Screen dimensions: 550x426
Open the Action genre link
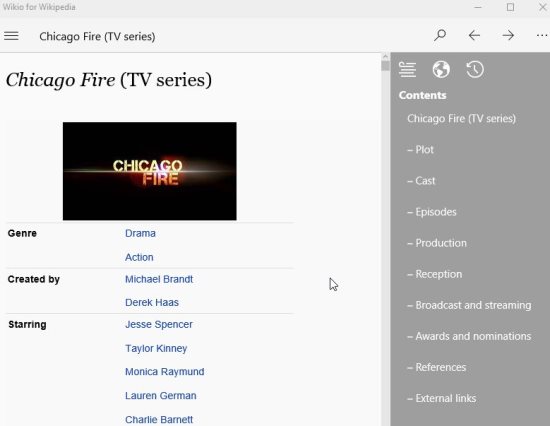pyautogui.click(x=139, y=257)
